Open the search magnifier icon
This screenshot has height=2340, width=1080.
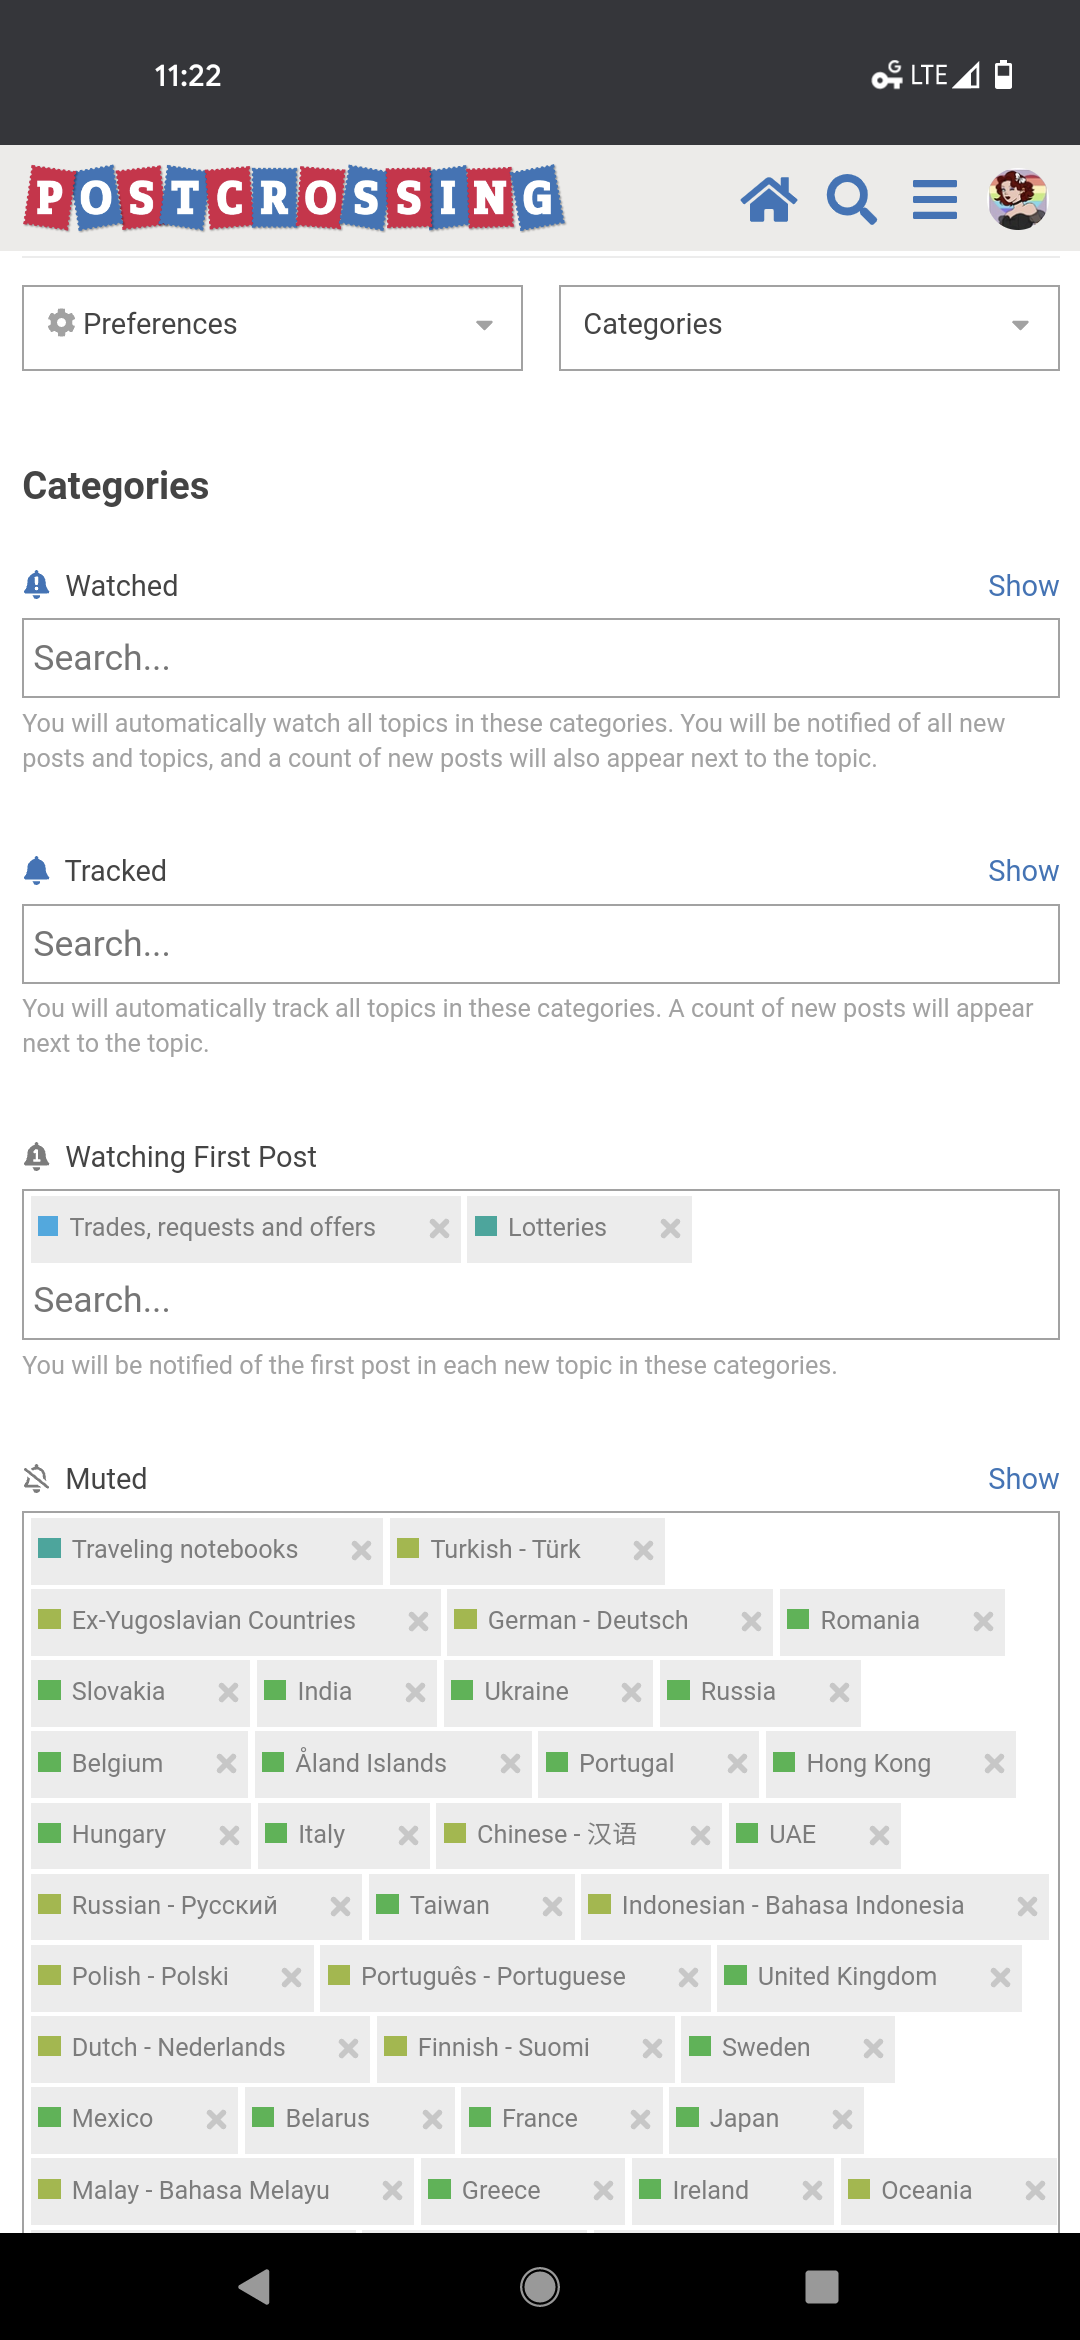coord(851,199)
